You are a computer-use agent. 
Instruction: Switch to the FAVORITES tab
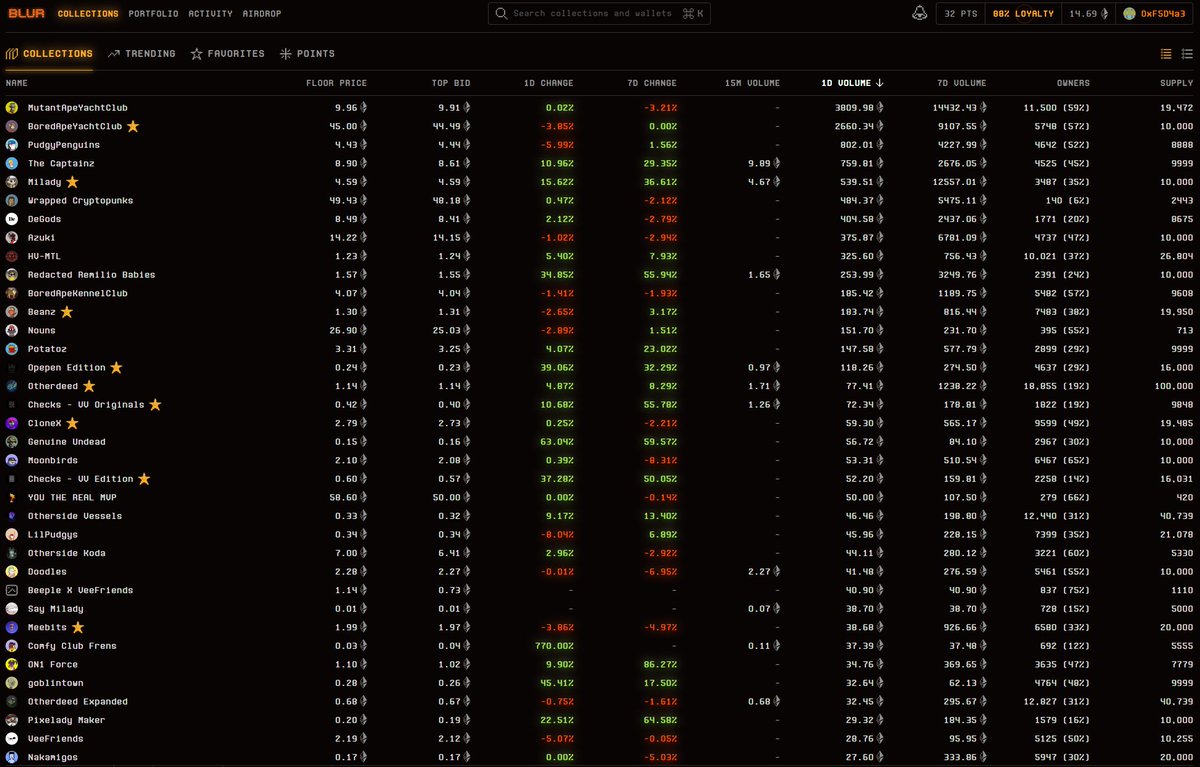227,54
